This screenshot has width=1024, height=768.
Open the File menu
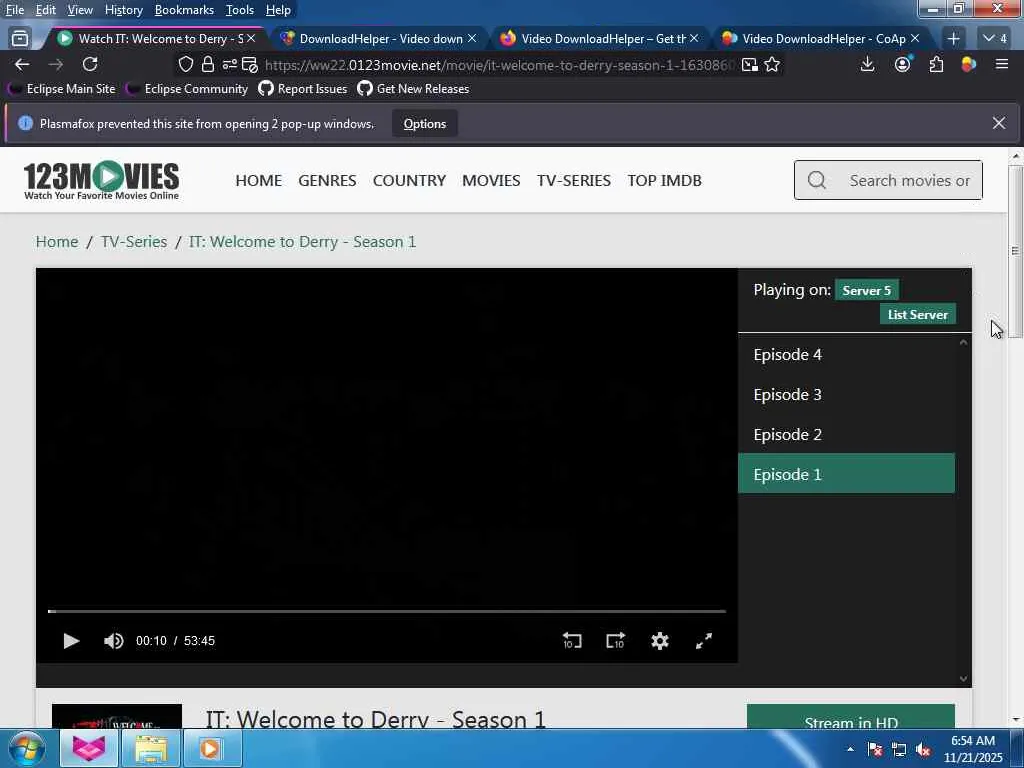pyautogui.click(x=14, y=10)
